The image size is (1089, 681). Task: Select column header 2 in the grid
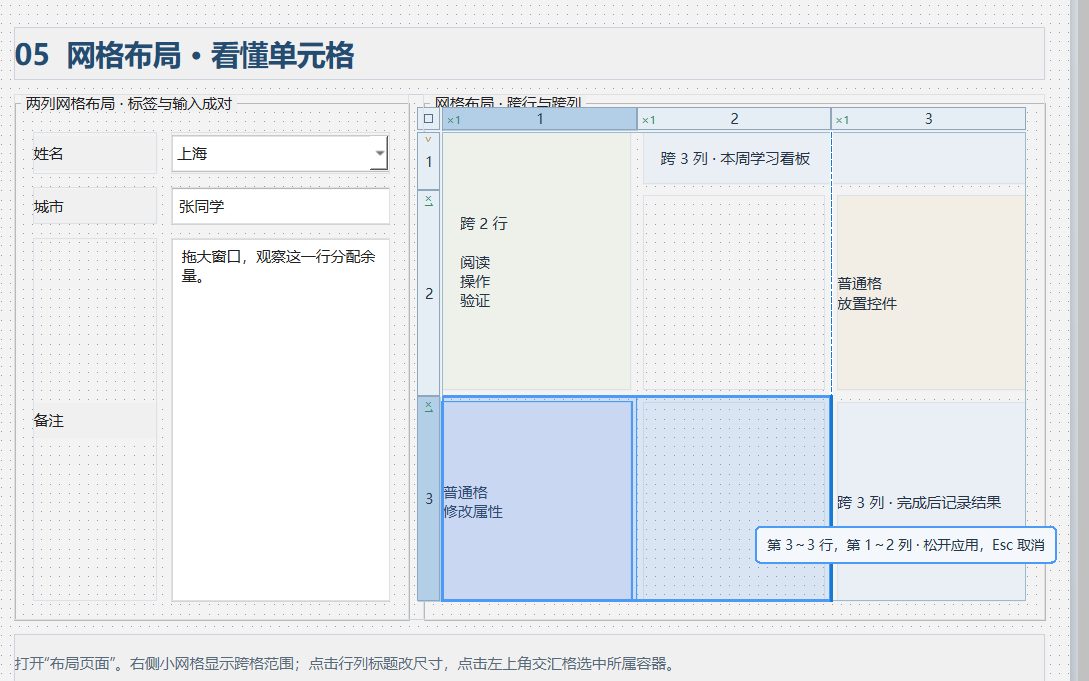(734, 119)
